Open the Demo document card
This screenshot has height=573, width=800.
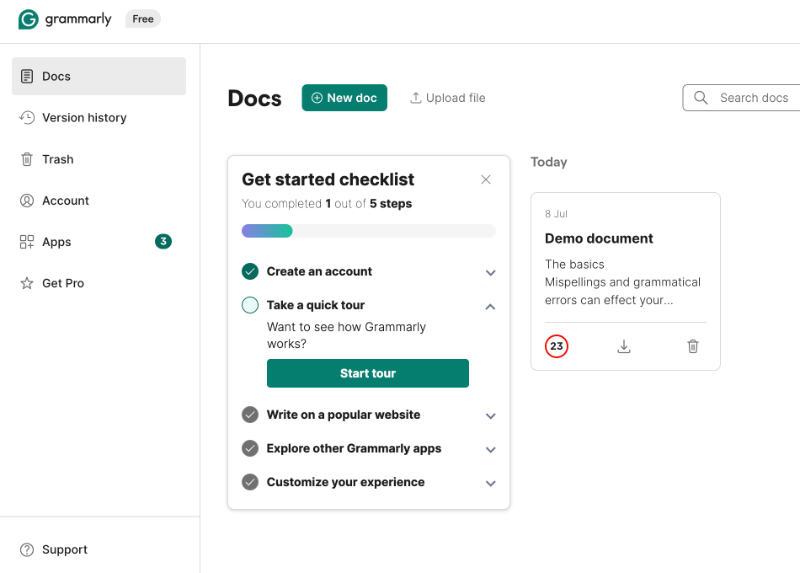point(626,282)
